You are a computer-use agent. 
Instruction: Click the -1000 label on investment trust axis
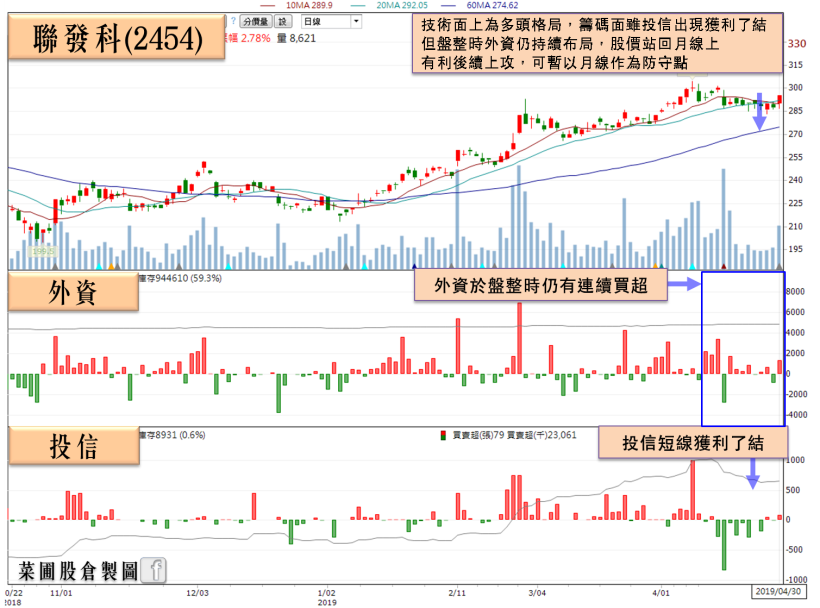click(x=796, y=579)
